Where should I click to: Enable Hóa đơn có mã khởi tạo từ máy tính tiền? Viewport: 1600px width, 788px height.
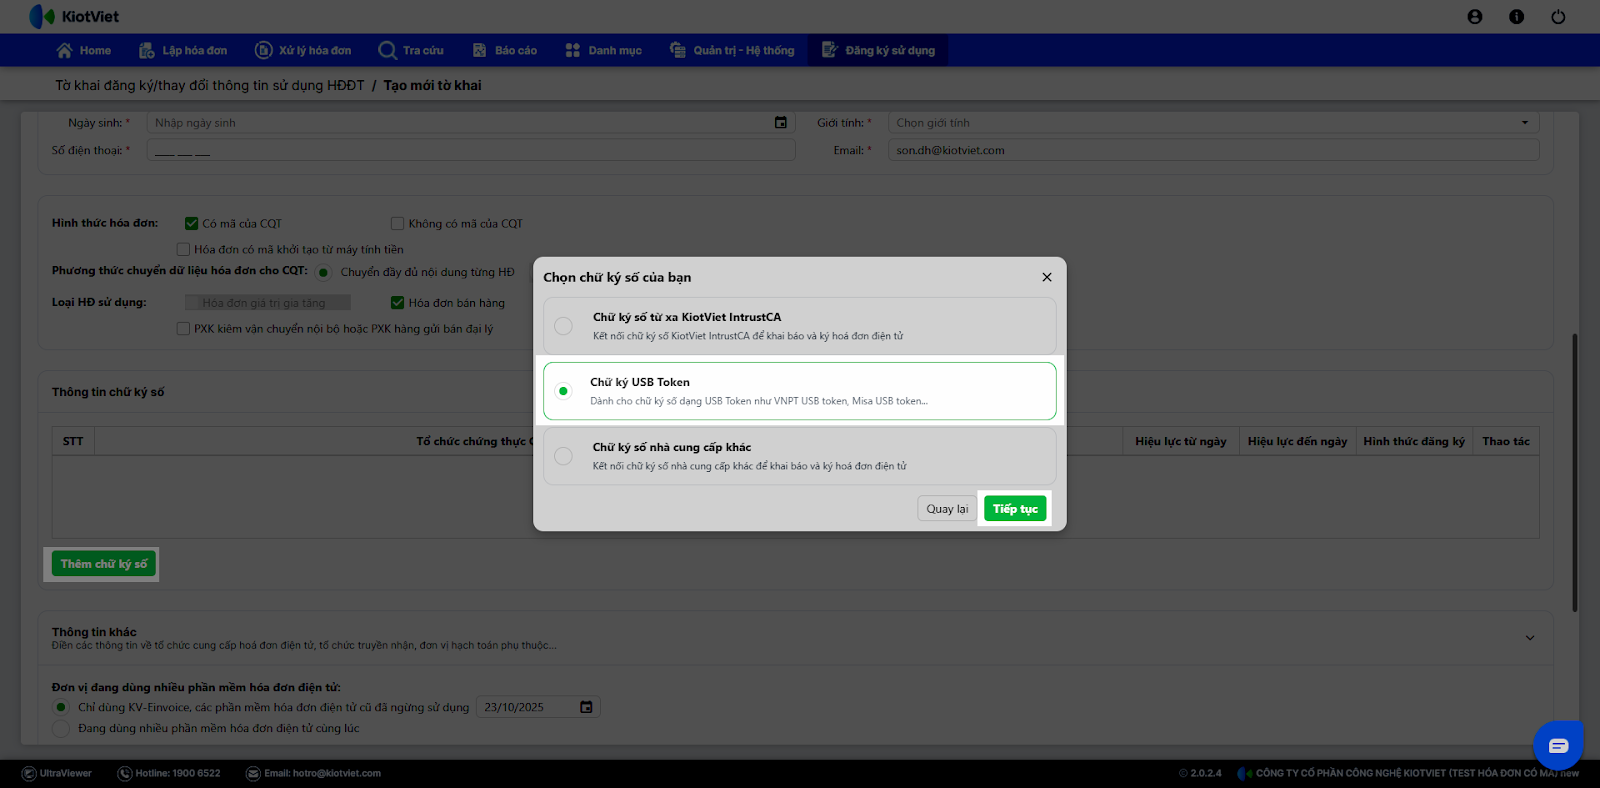tap(183, 250)
